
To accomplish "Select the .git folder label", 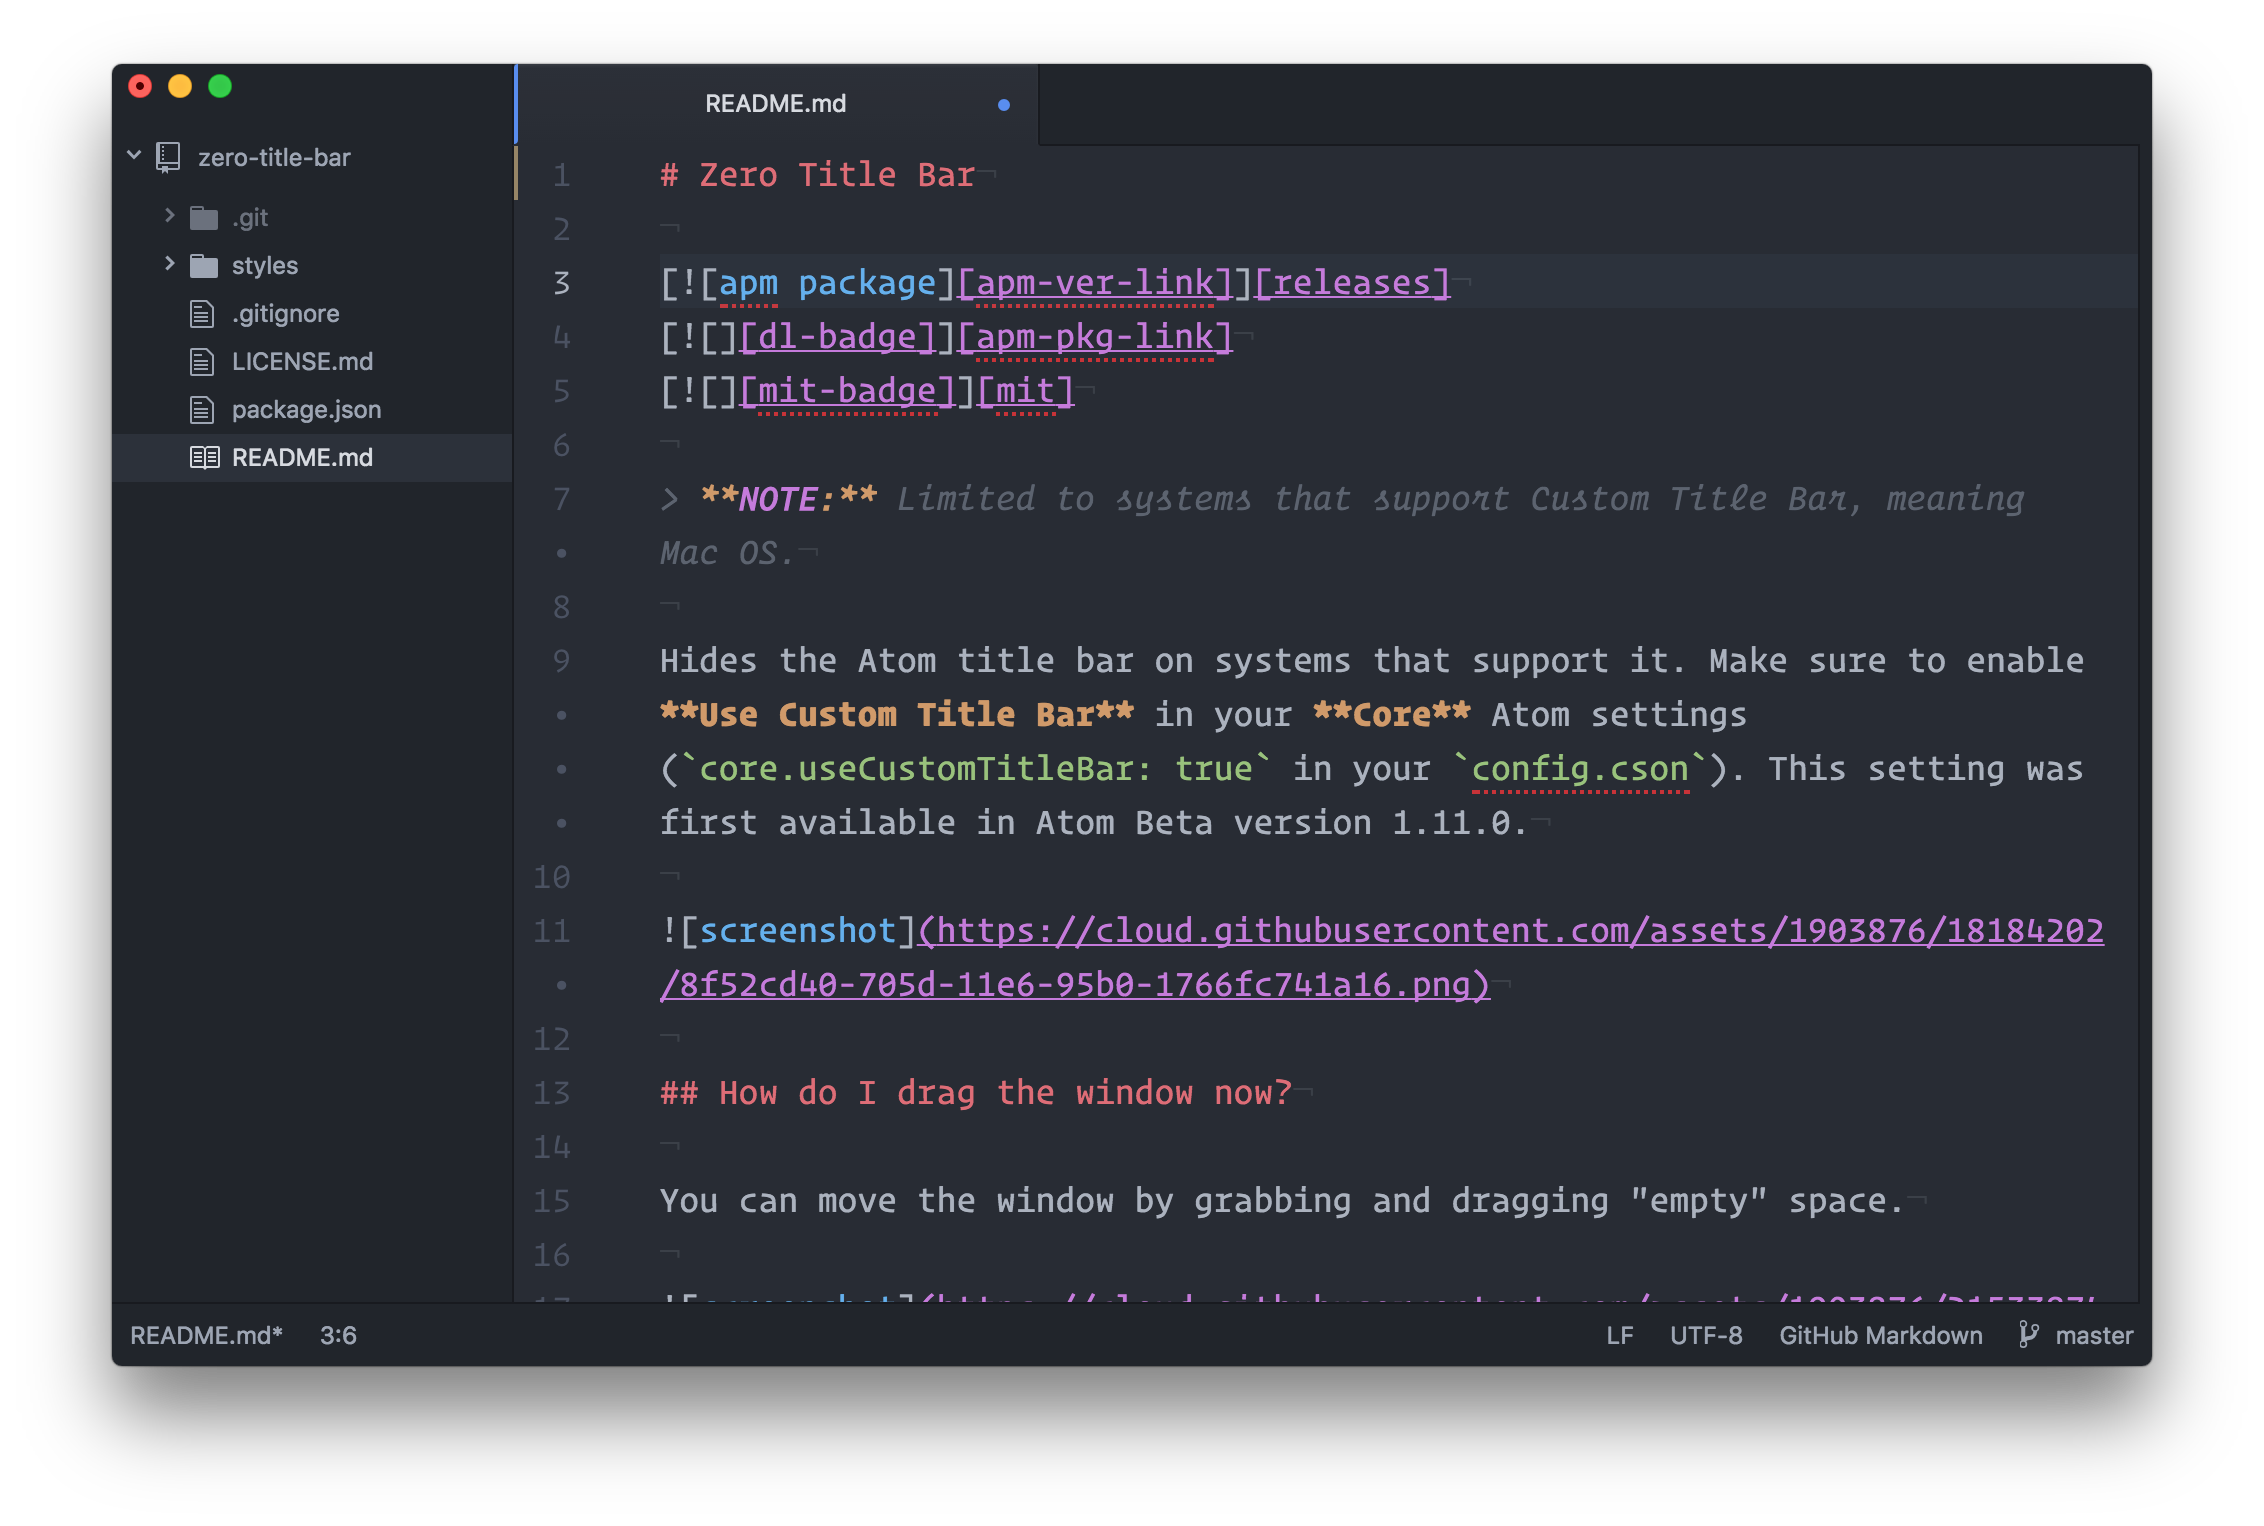I will (x=250, y=218).
